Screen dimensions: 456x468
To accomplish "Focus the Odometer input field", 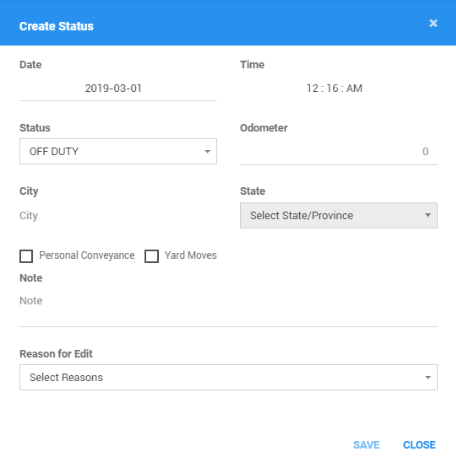I will [339, 152].
